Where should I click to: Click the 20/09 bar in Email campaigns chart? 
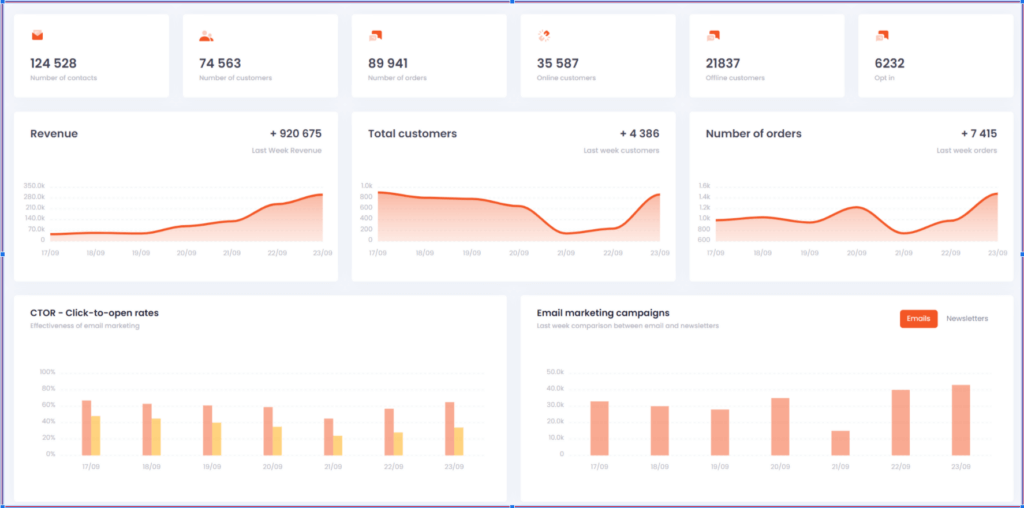(x=780, y=426)
